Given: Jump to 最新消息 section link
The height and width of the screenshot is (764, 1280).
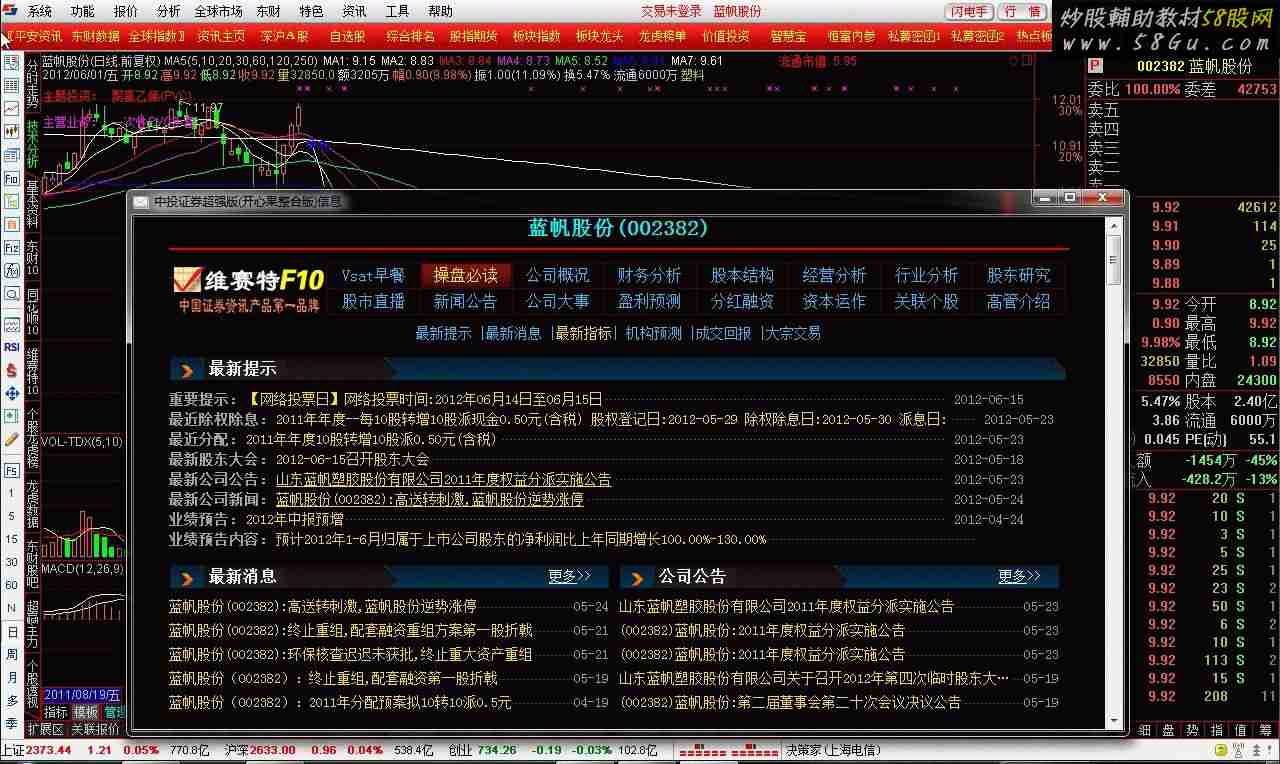Looking at the screenshot, I should click(513, 333).
